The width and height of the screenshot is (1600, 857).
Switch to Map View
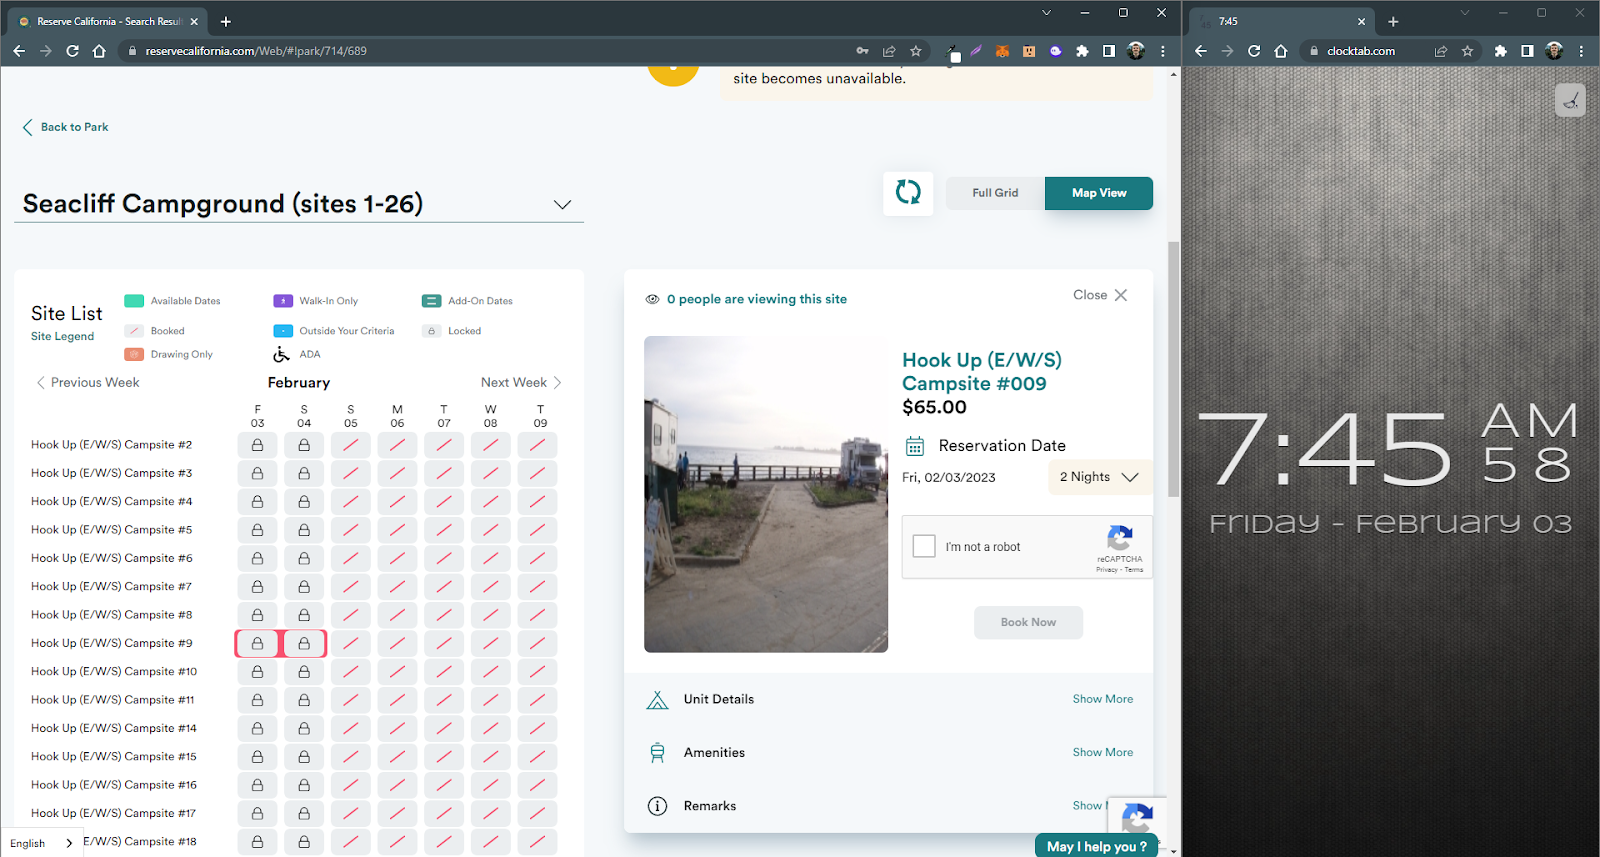click(x=1099, y=193)
